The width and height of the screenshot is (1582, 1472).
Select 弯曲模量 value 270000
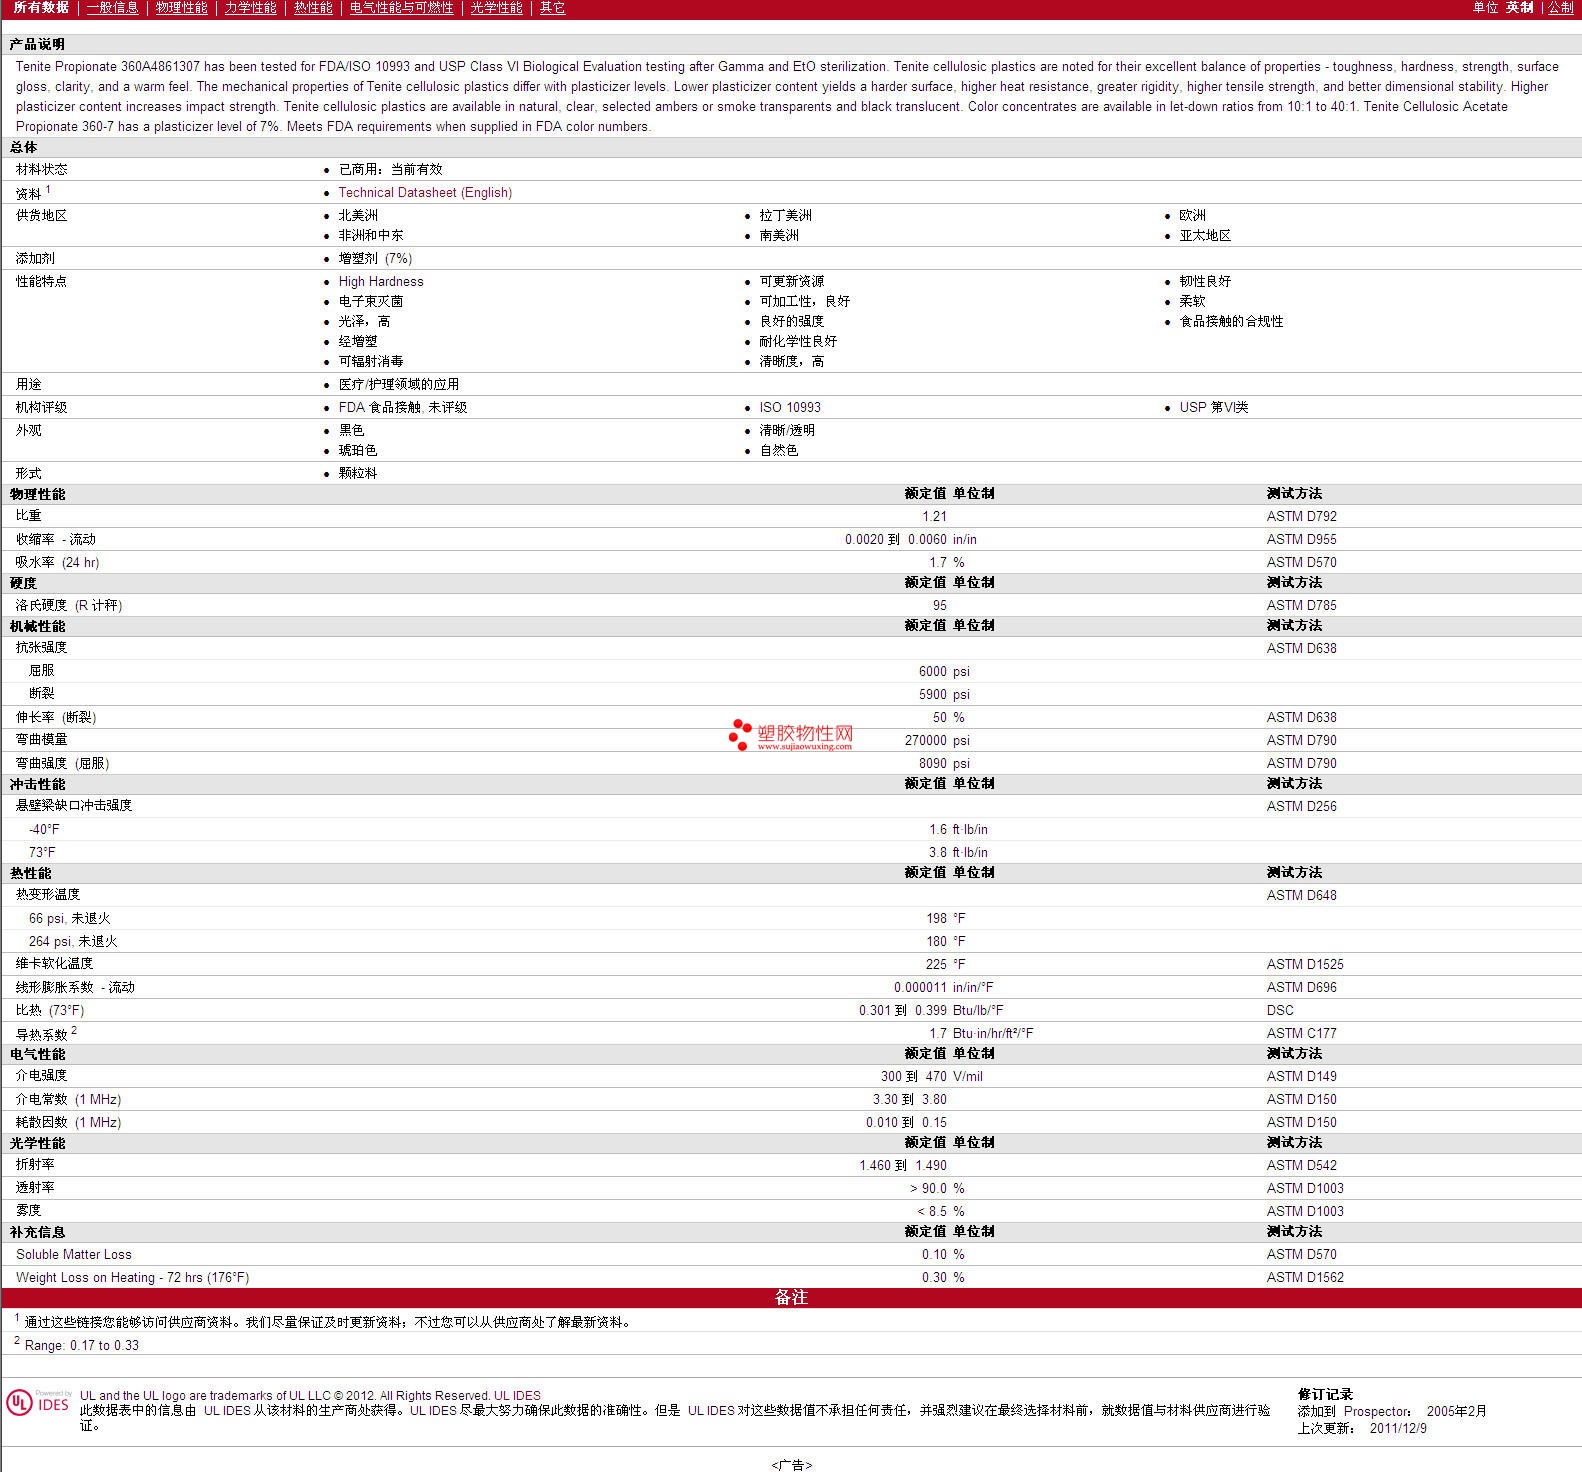[x=925, y=740]
